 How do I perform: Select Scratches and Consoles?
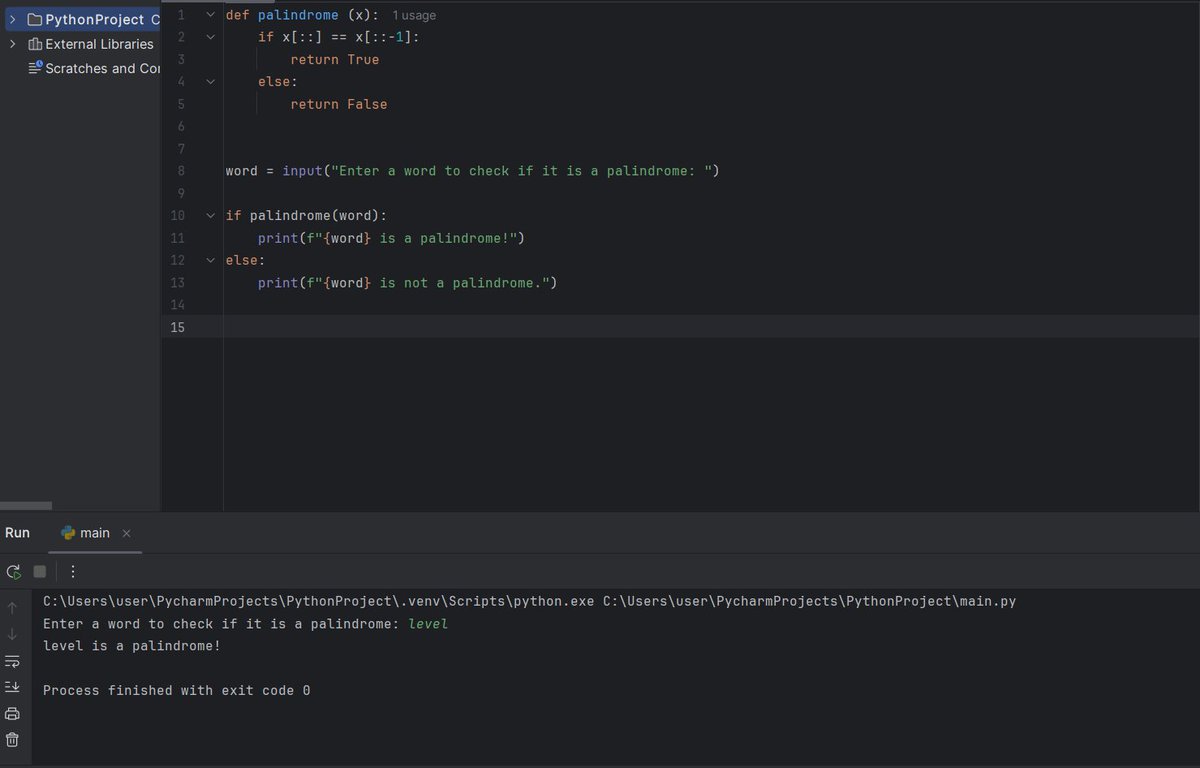pos(95,68)
